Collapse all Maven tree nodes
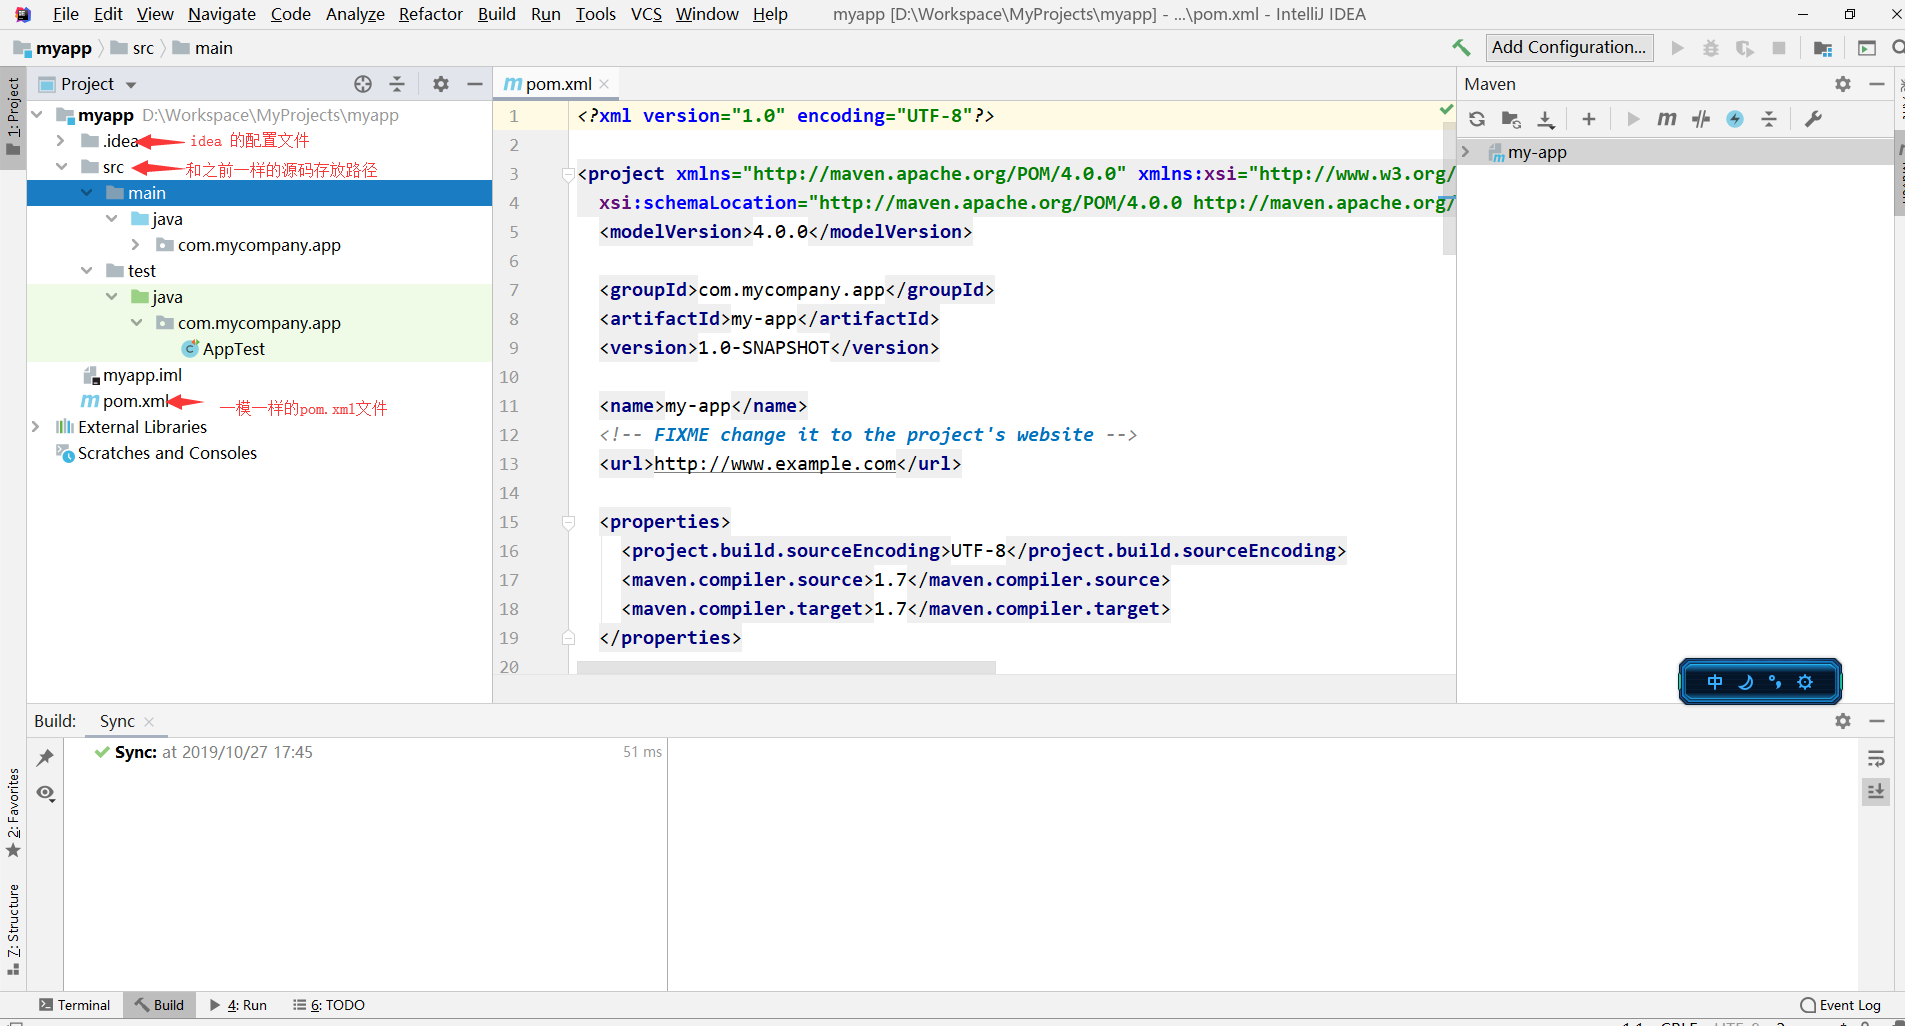 coord(1769,120)
